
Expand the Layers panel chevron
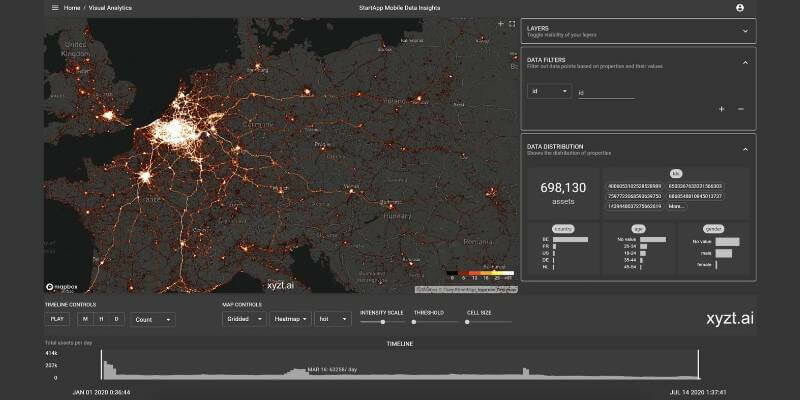coord(745,31)
